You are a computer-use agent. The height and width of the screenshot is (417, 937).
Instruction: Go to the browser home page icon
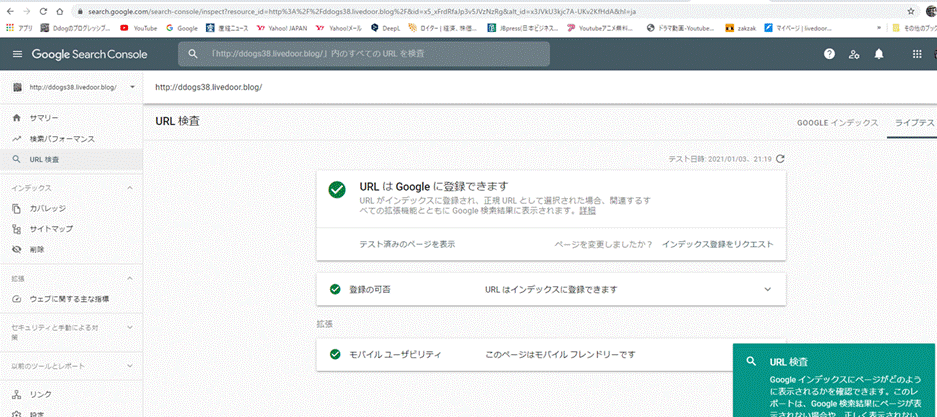pyautogui.click(x=60, y=11)
